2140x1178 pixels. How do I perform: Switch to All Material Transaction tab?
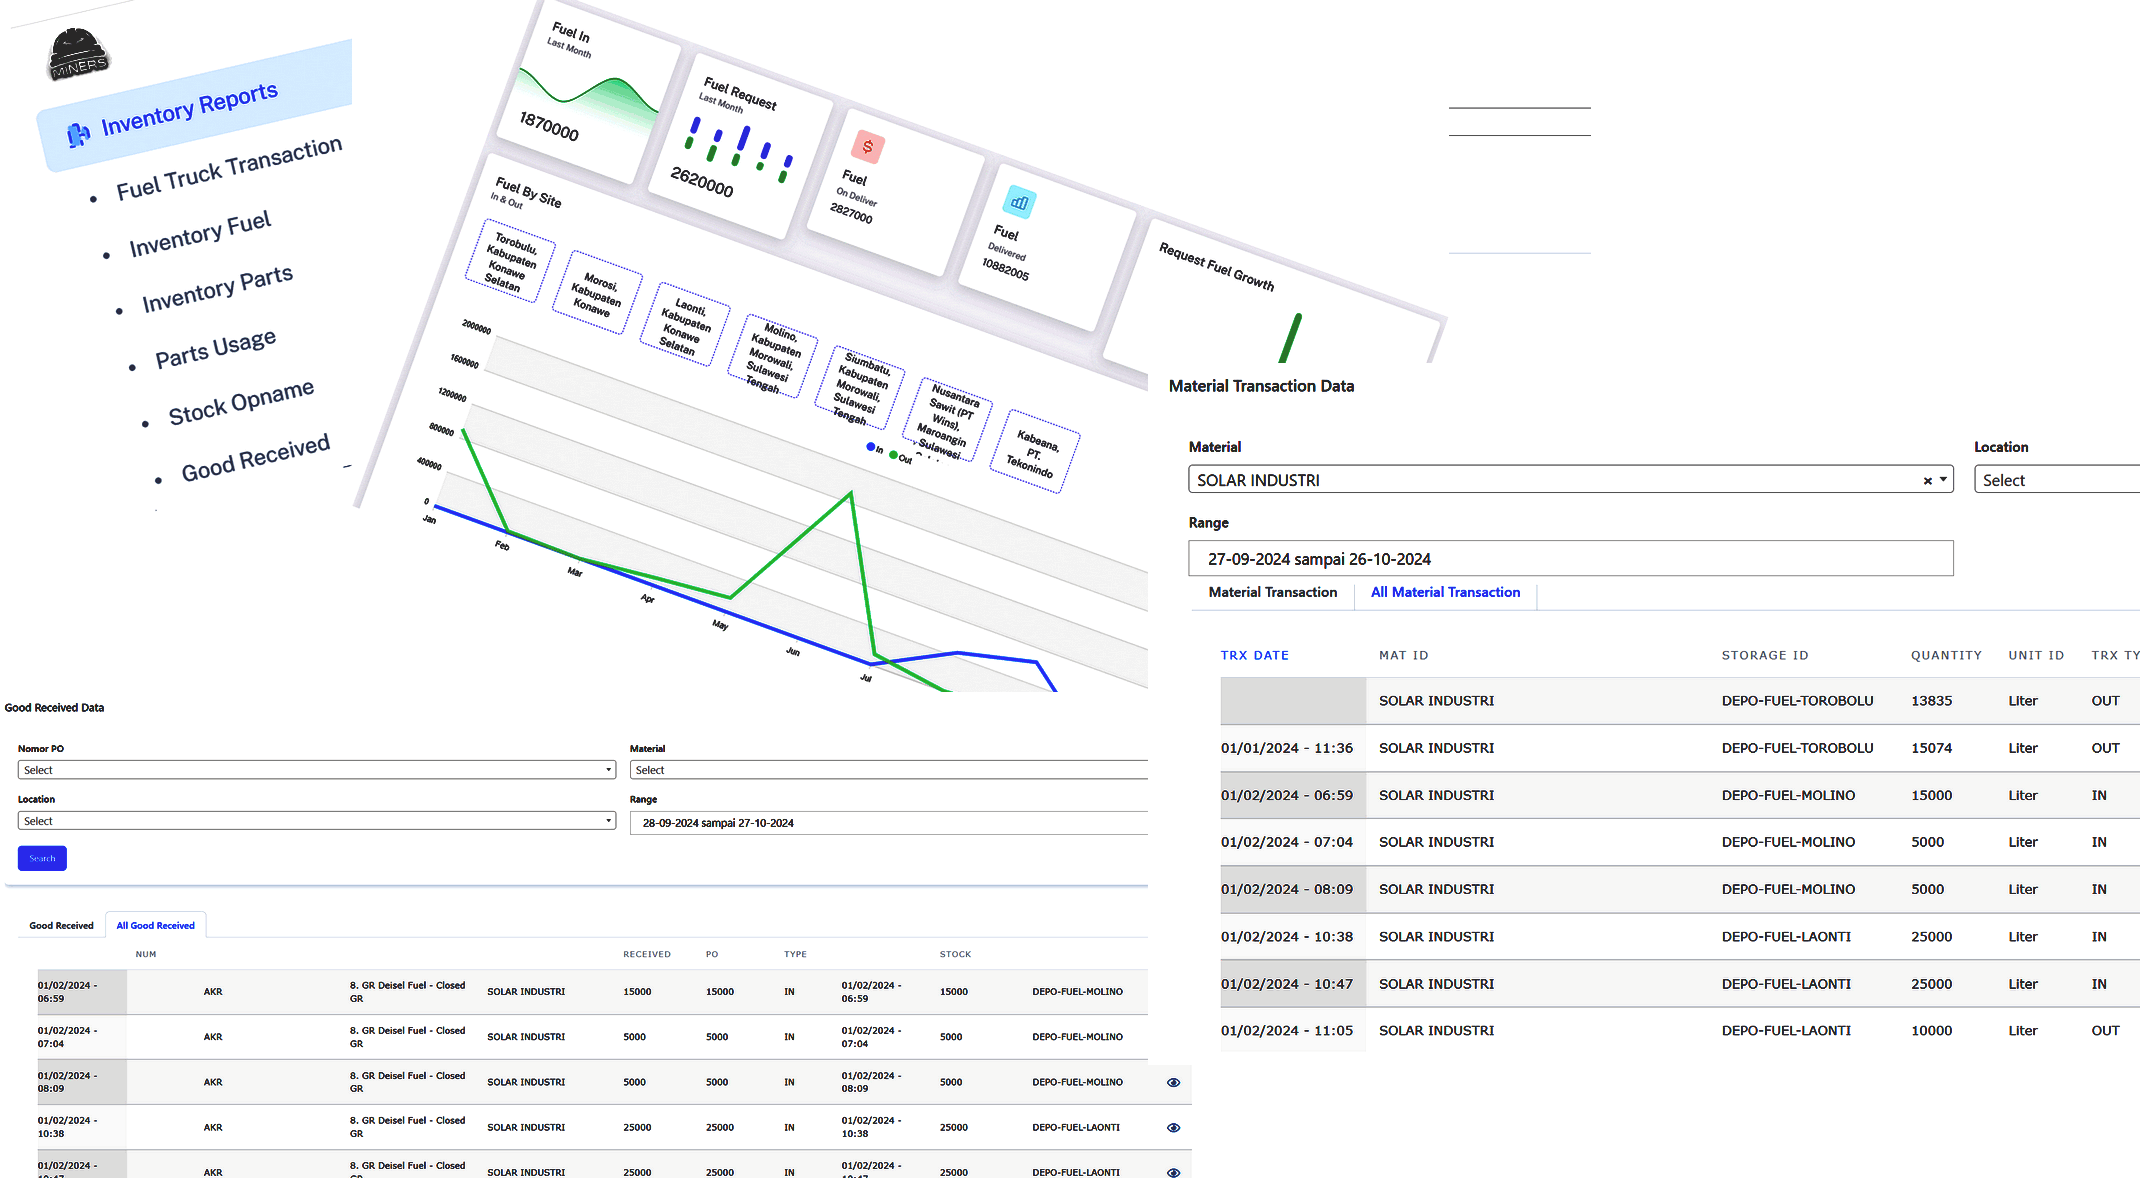pos(1444,592)
